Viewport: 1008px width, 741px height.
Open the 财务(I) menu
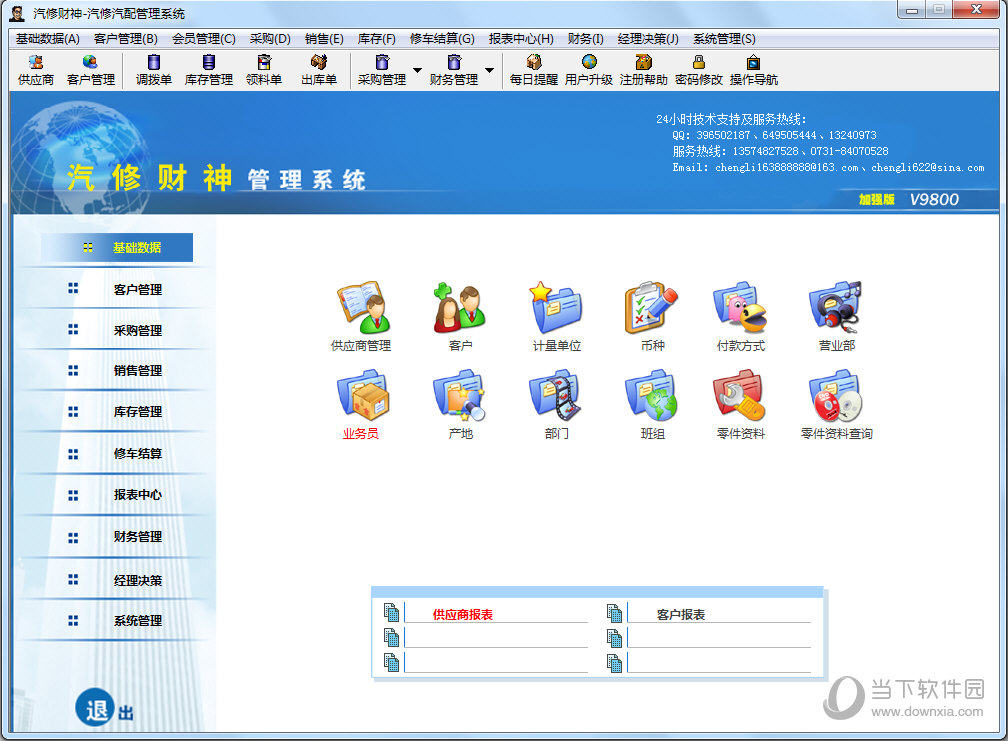585,39
